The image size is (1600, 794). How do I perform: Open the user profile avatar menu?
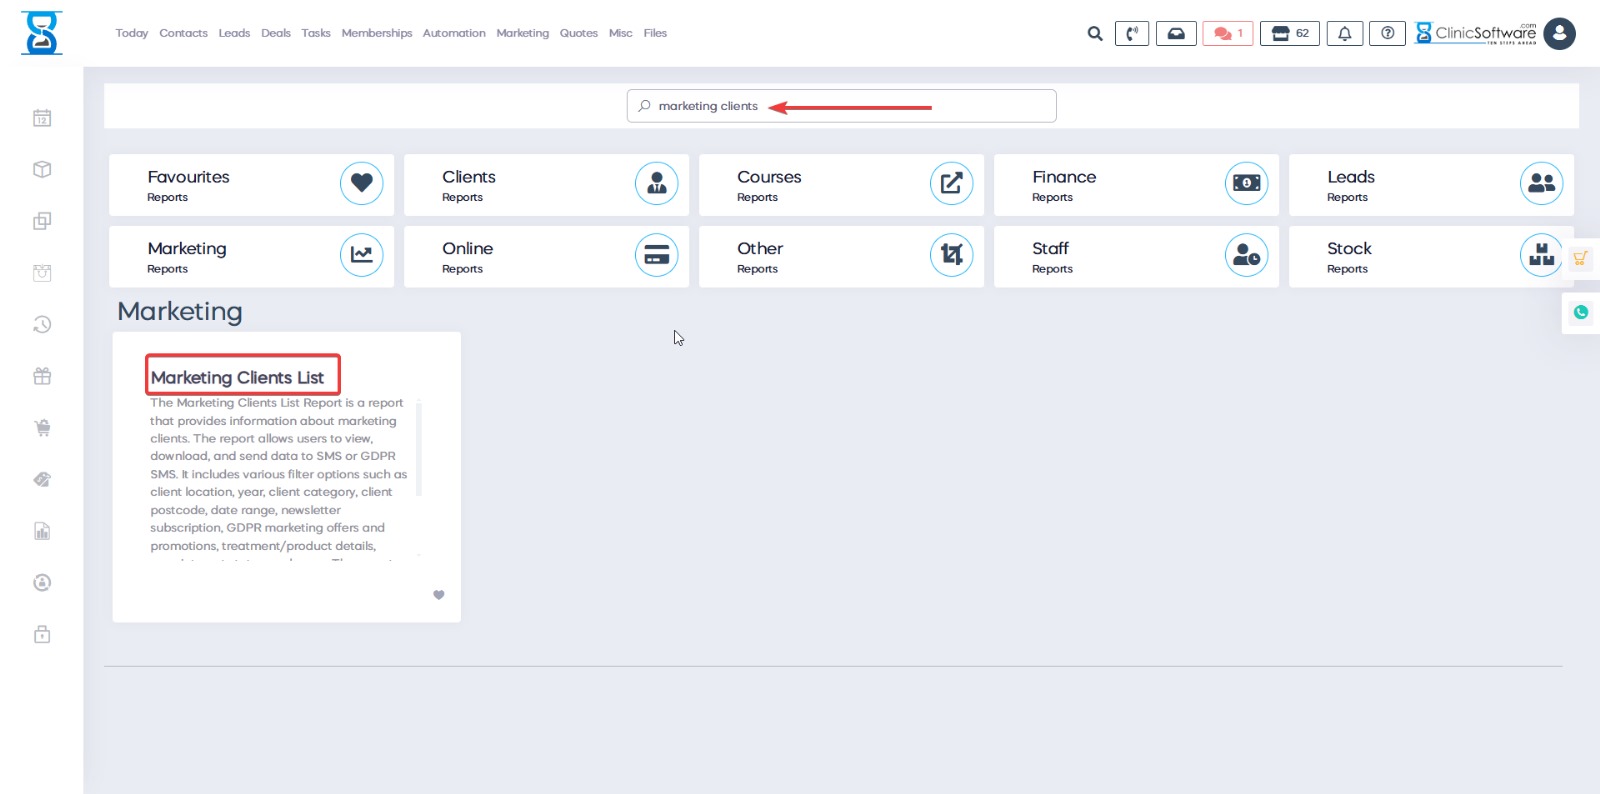[1559, 34]
